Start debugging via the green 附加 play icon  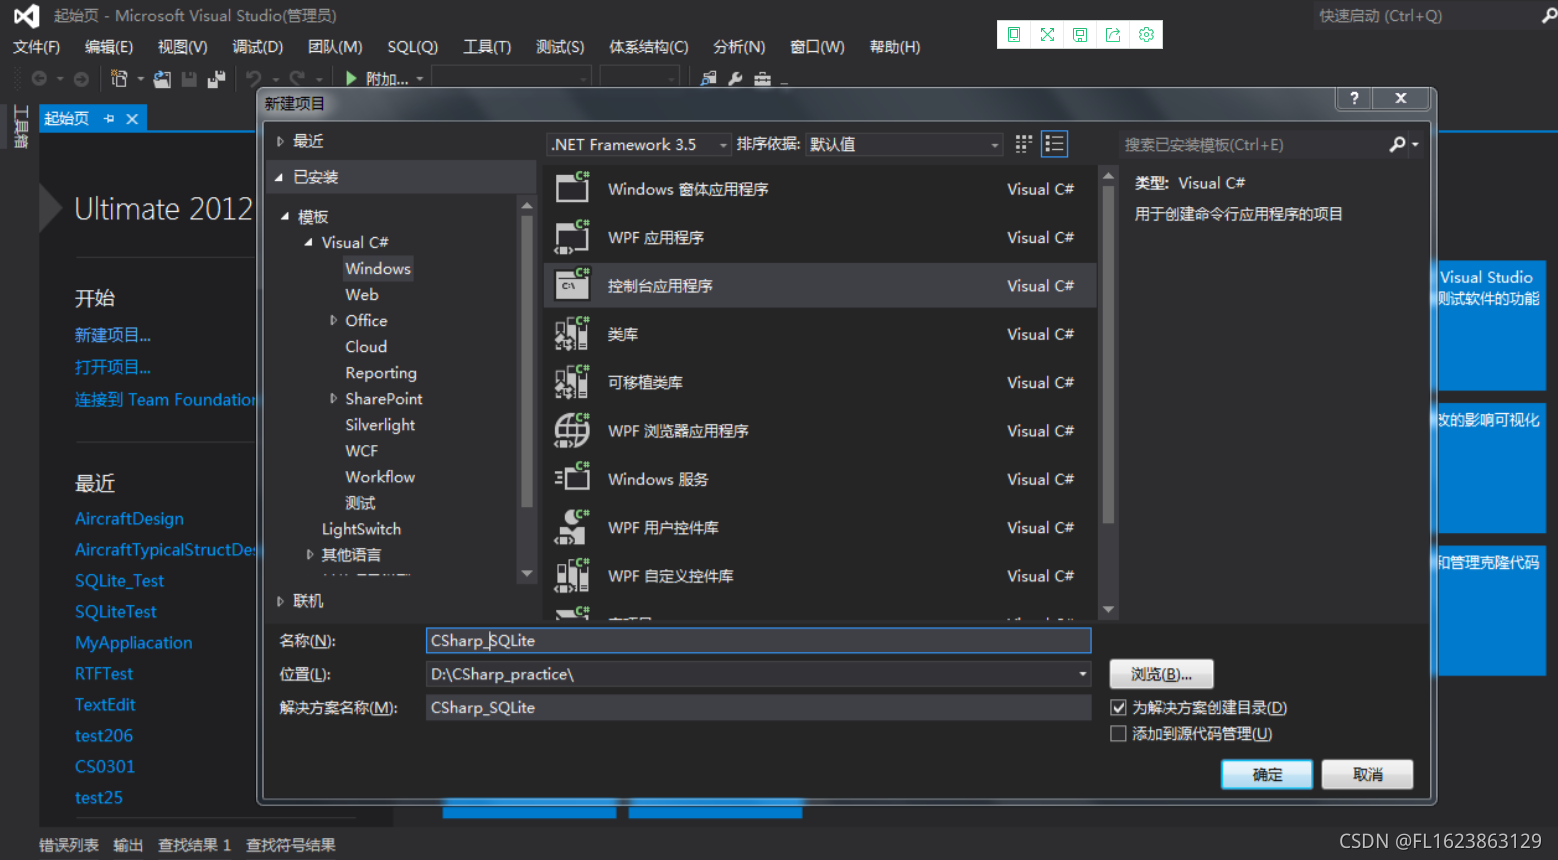tap(351, 78)
